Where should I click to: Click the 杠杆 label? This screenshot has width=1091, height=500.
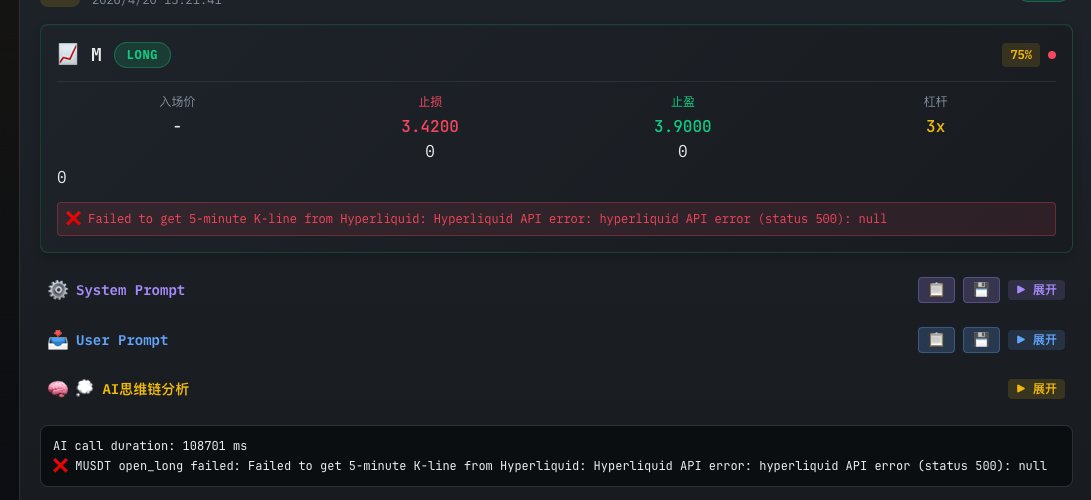point(935,102)
